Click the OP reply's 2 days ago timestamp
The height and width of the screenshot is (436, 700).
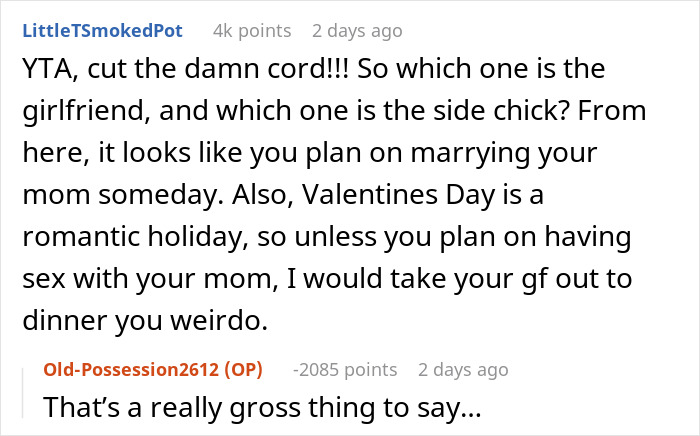coord(461,369)
